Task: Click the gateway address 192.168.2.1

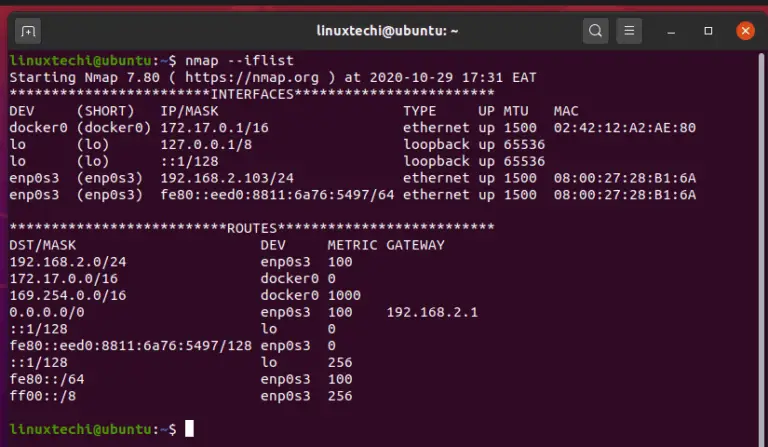Action: click(432, 312)
